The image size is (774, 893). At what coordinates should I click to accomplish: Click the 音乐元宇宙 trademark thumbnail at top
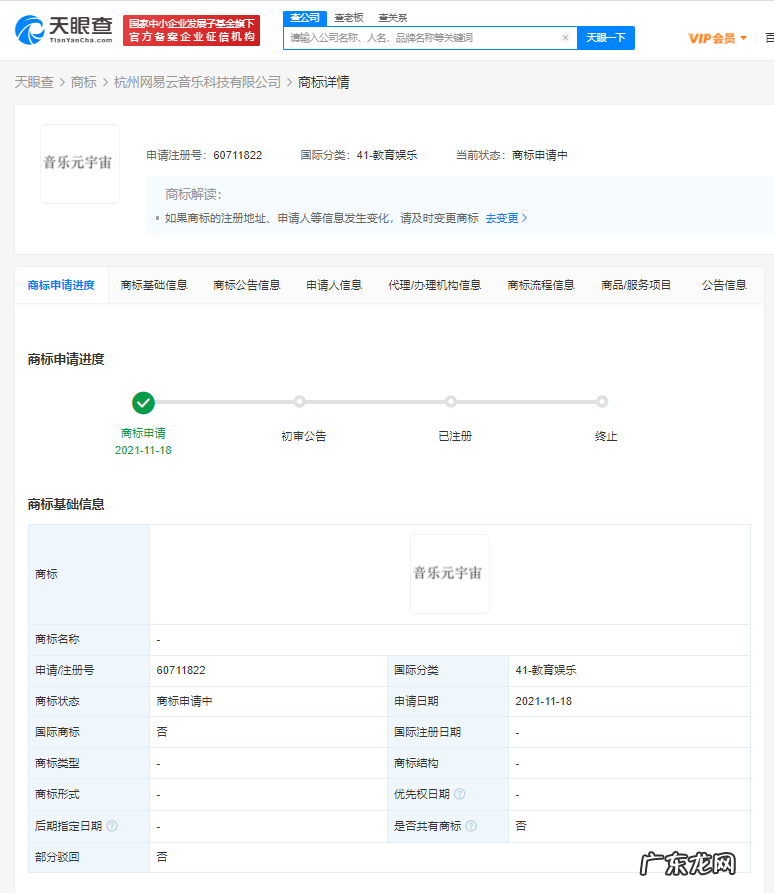[80, 164]
